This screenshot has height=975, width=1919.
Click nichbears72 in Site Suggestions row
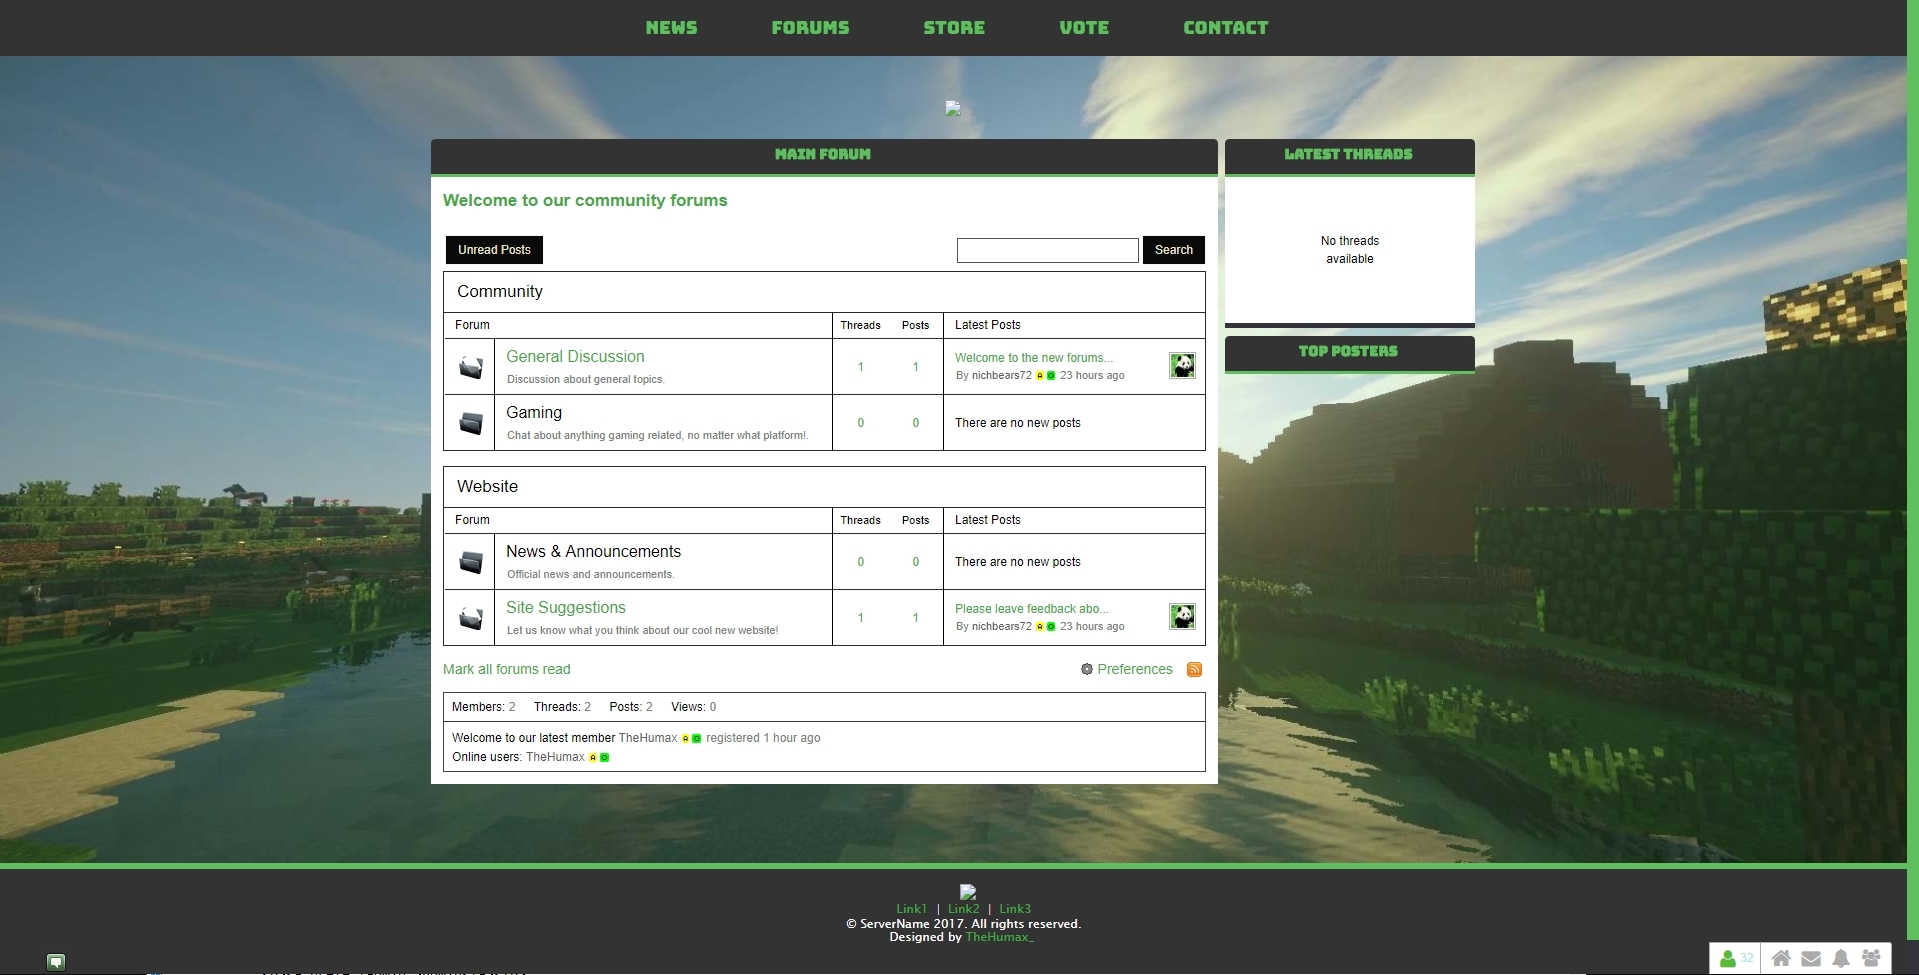1001,626
